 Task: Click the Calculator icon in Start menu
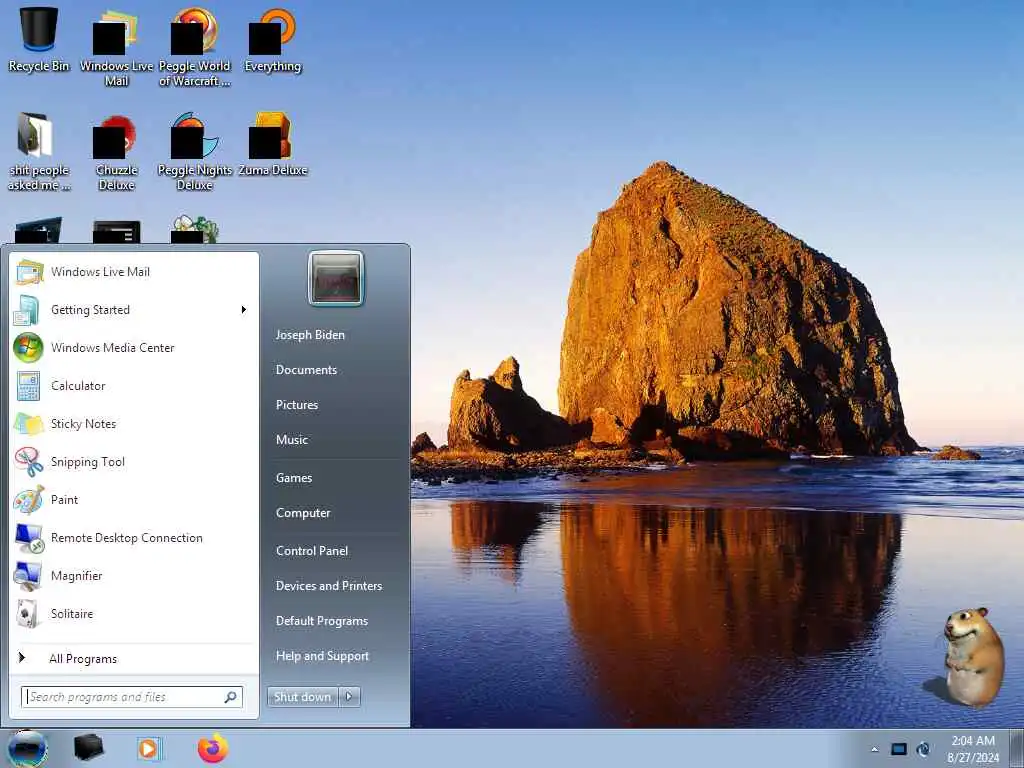tap(28, 385)
